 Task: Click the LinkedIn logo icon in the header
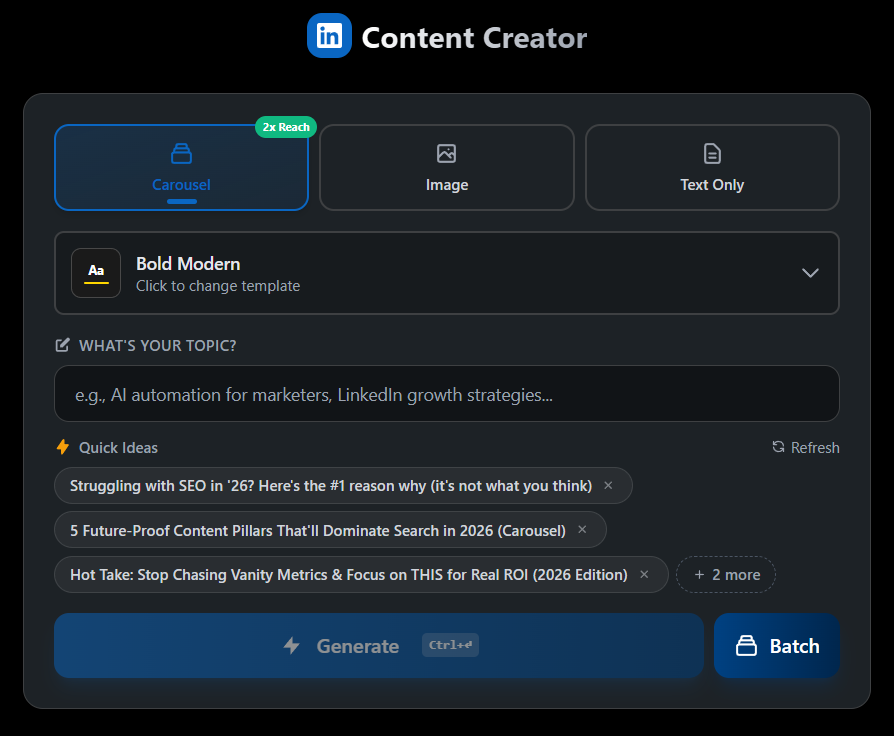[x=329, y=35]
